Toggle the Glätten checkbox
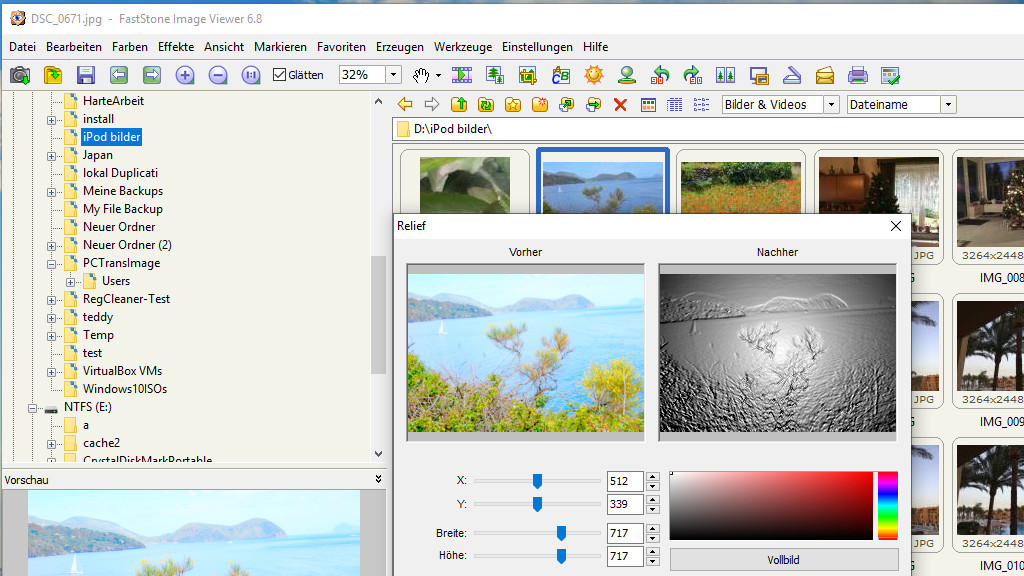This screenshot has height=576, width=1024. [x=280, y=75]
